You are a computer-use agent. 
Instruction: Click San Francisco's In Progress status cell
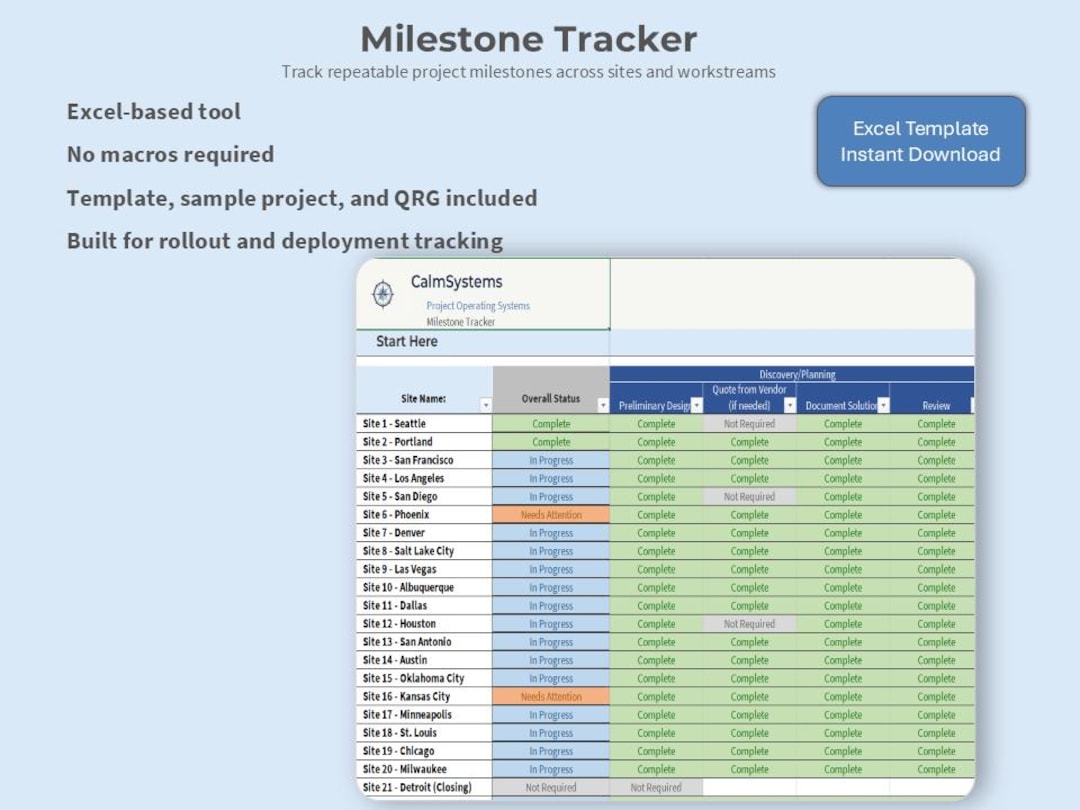[x=551, y=460]
